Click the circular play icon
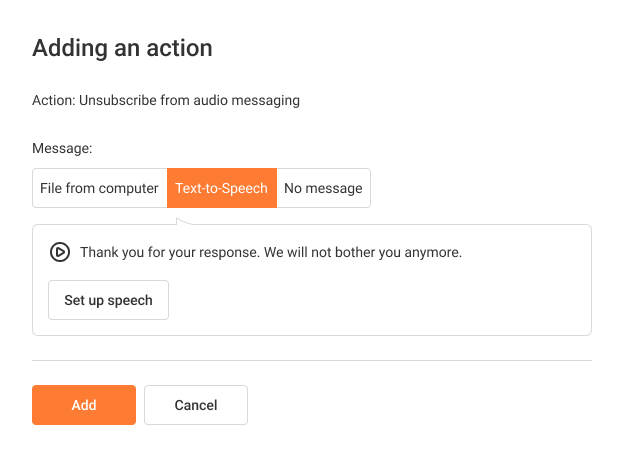The height and width of the screenshot is (457, 624). click(60, 252)
